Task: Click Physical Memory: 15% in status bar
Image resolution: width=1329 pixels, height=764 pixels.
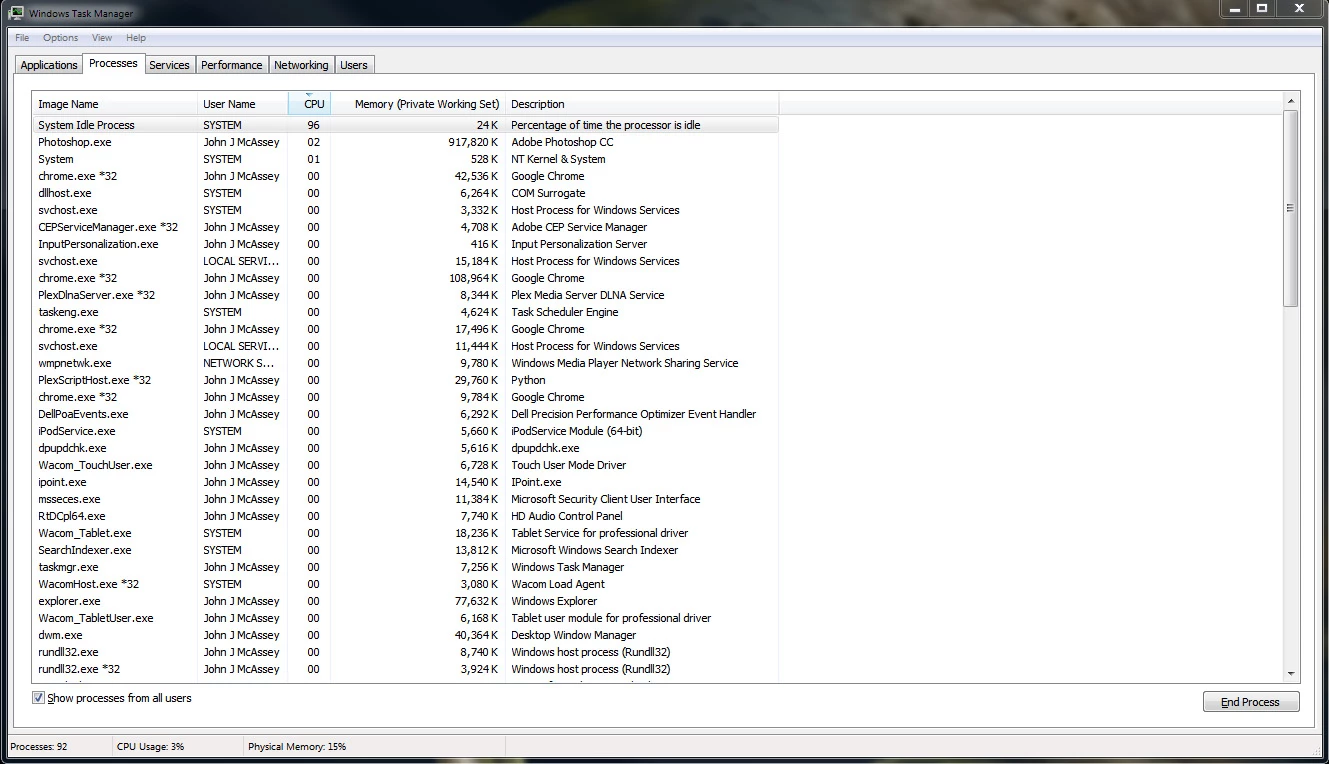Action: point(297,746)
